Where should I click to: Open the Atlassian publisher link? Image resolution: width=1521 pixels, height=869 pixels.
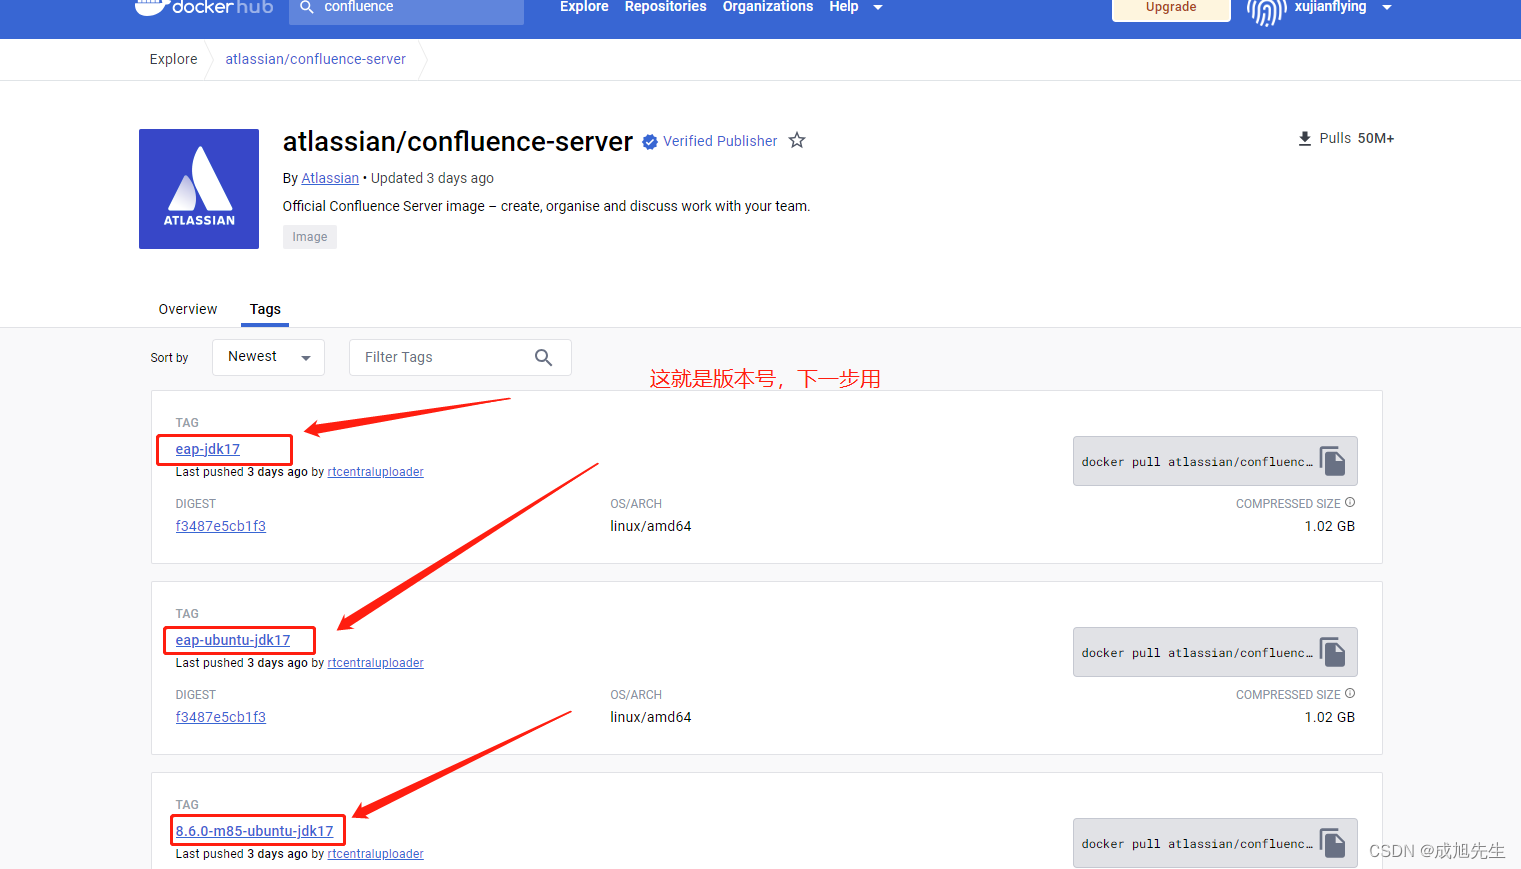click(330, 178)
